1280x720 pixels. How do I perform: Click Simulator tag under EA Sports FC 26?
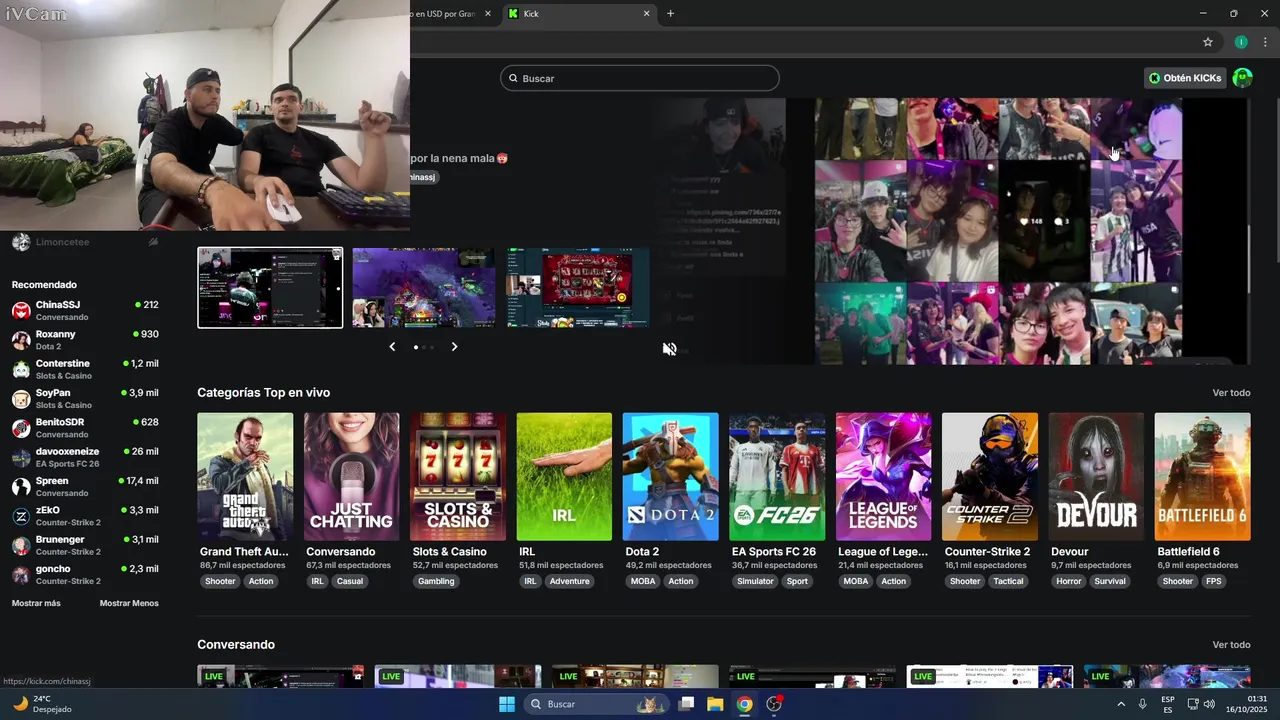[755, 581]
